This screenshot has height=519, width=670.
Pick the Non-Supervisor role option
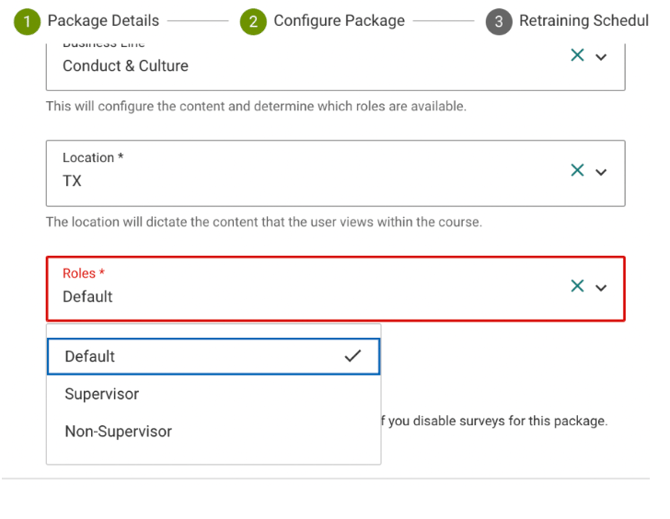pos(213,431)
